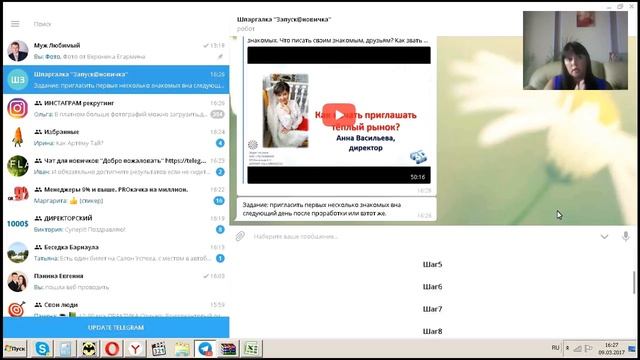Click the chat header title Шпаргалка "Запуск@новичка"
The image size is (640, 360).
[x=284, y=19]
